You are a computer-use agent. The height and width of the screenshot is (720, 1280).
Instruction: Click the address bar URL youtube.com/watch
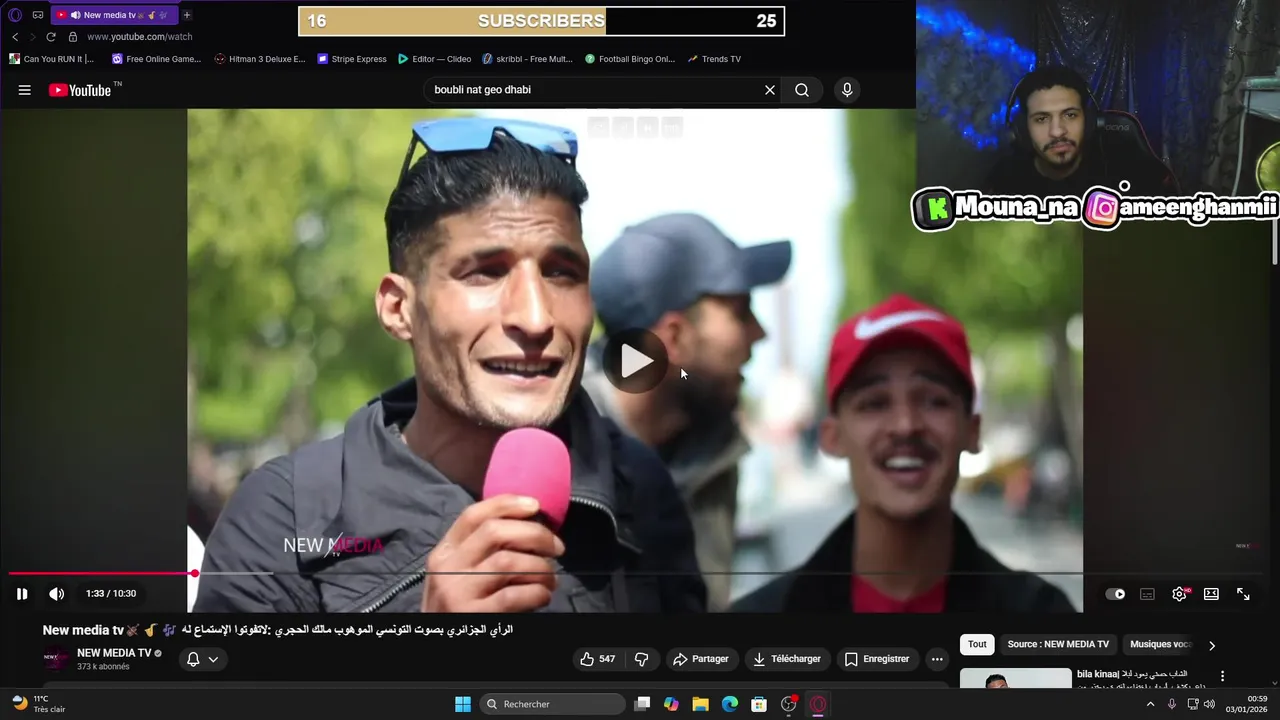click(140, 37)
